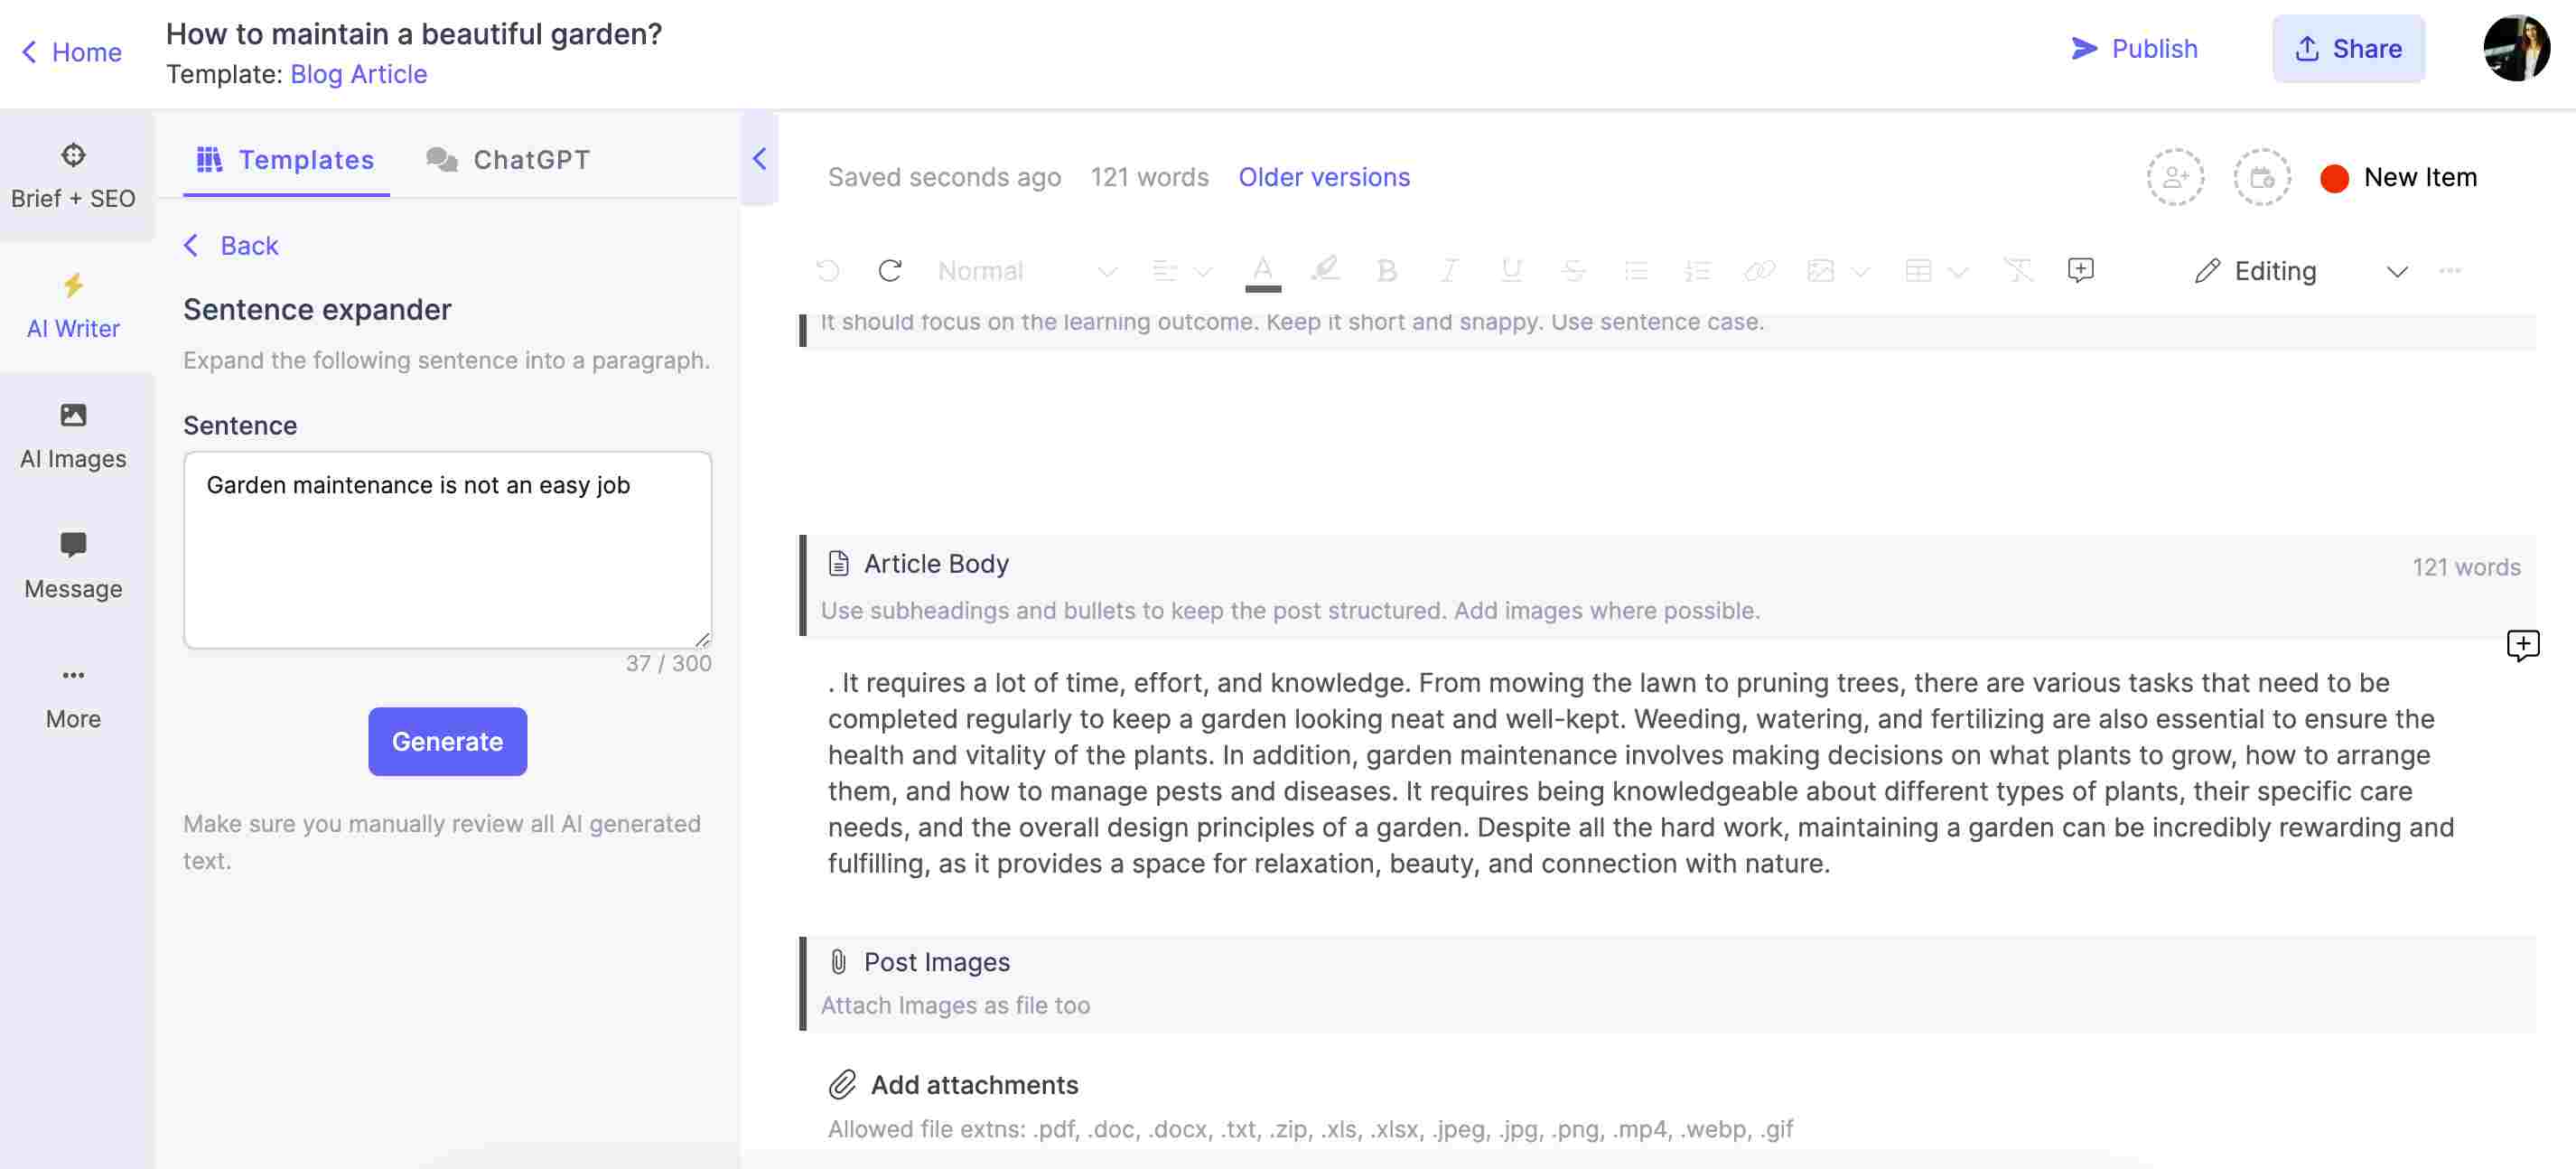Viewport: 2576px width, 1169px height.
Task: Click the Numbered list icon
Action: [x=1695, y=268]
